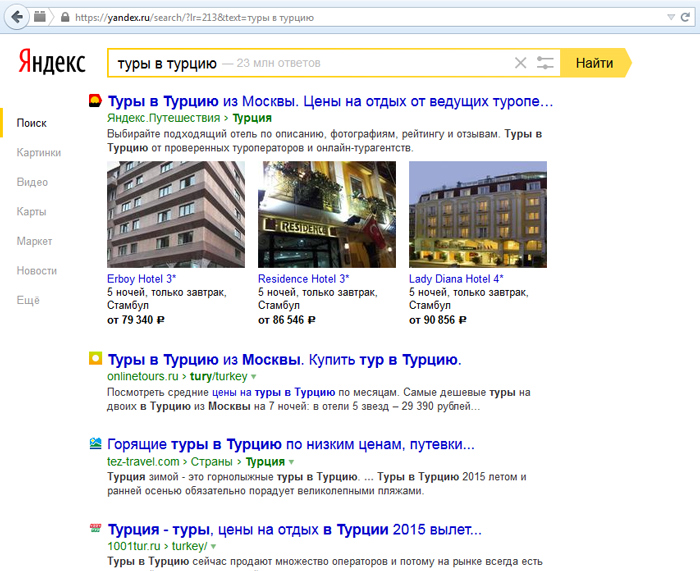700x571 pixels.
Task: Click the padlock icon in address bar
Action: tap(65, 18)
